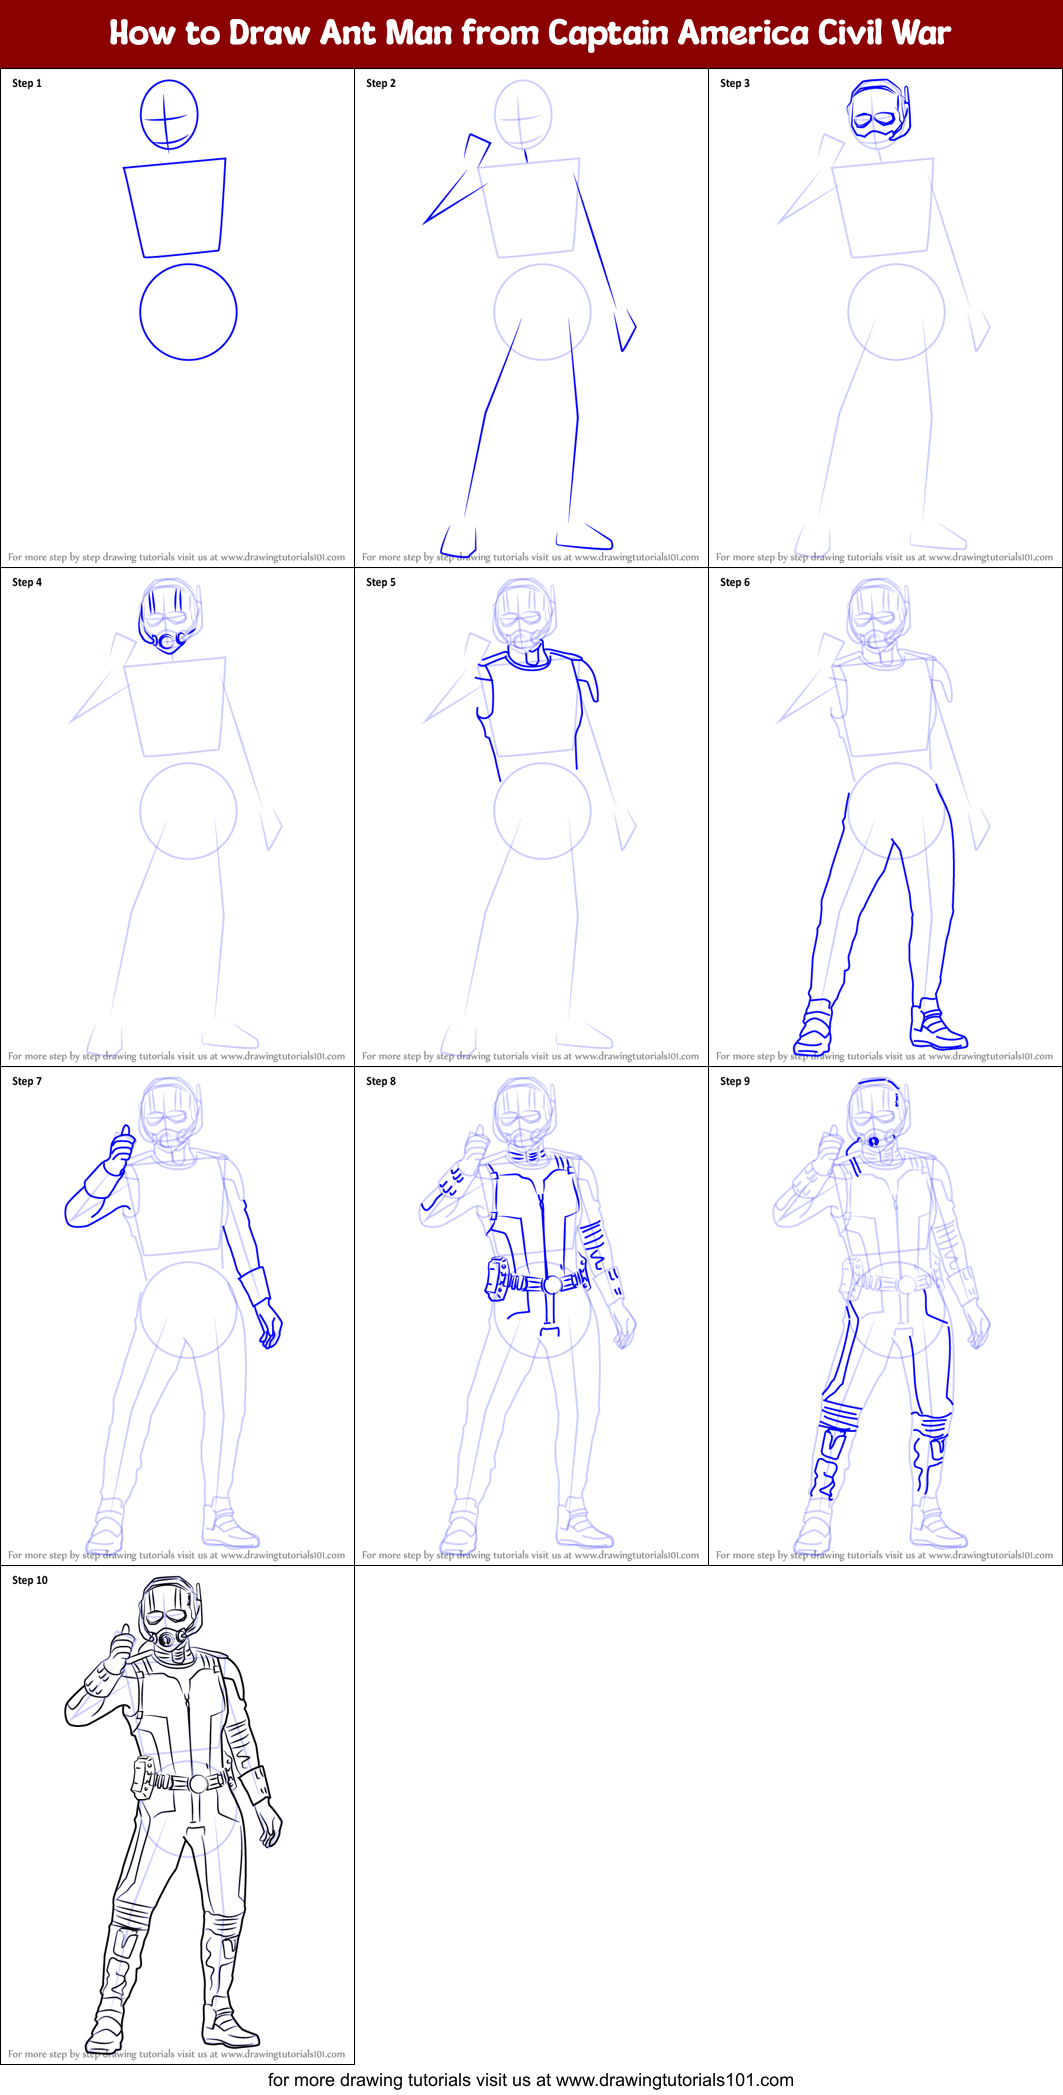Select the Step 5 torso outline panel

tap(531, 817)
